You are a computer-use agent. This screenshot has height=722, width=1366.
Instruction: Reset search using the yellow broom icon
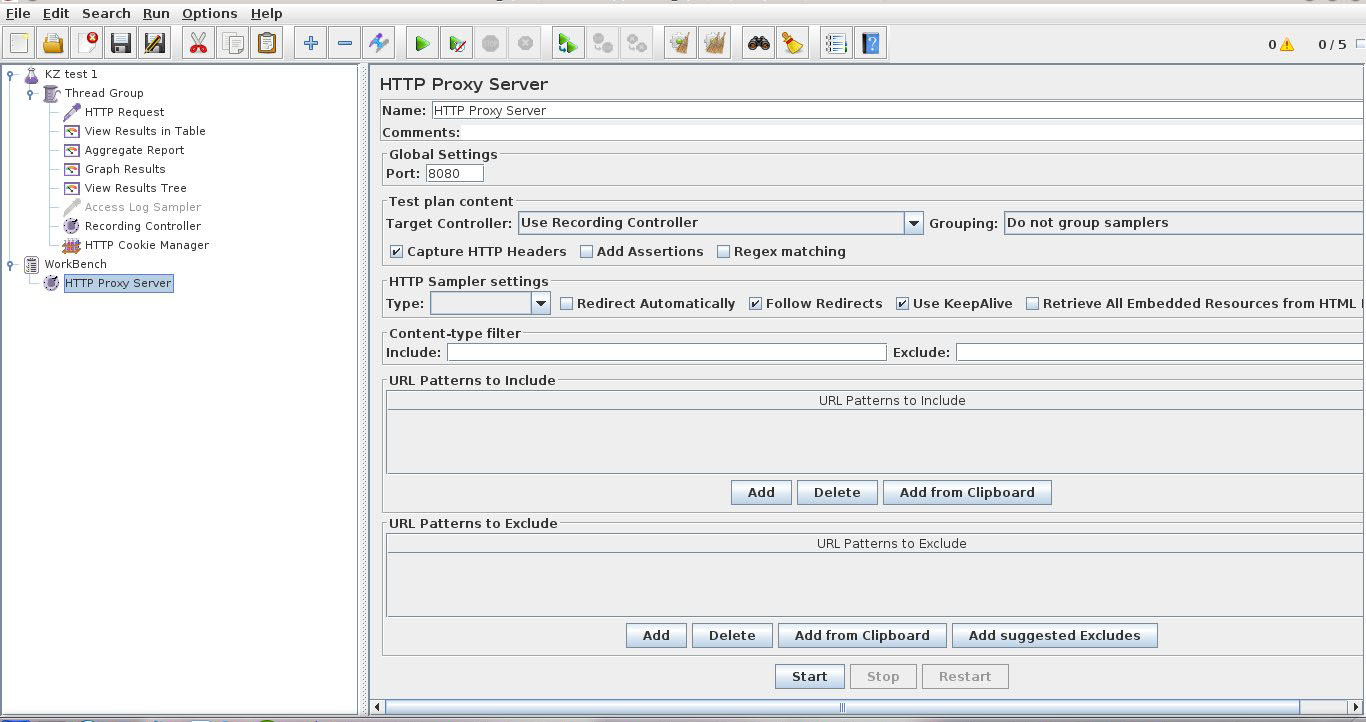point(793,43)
